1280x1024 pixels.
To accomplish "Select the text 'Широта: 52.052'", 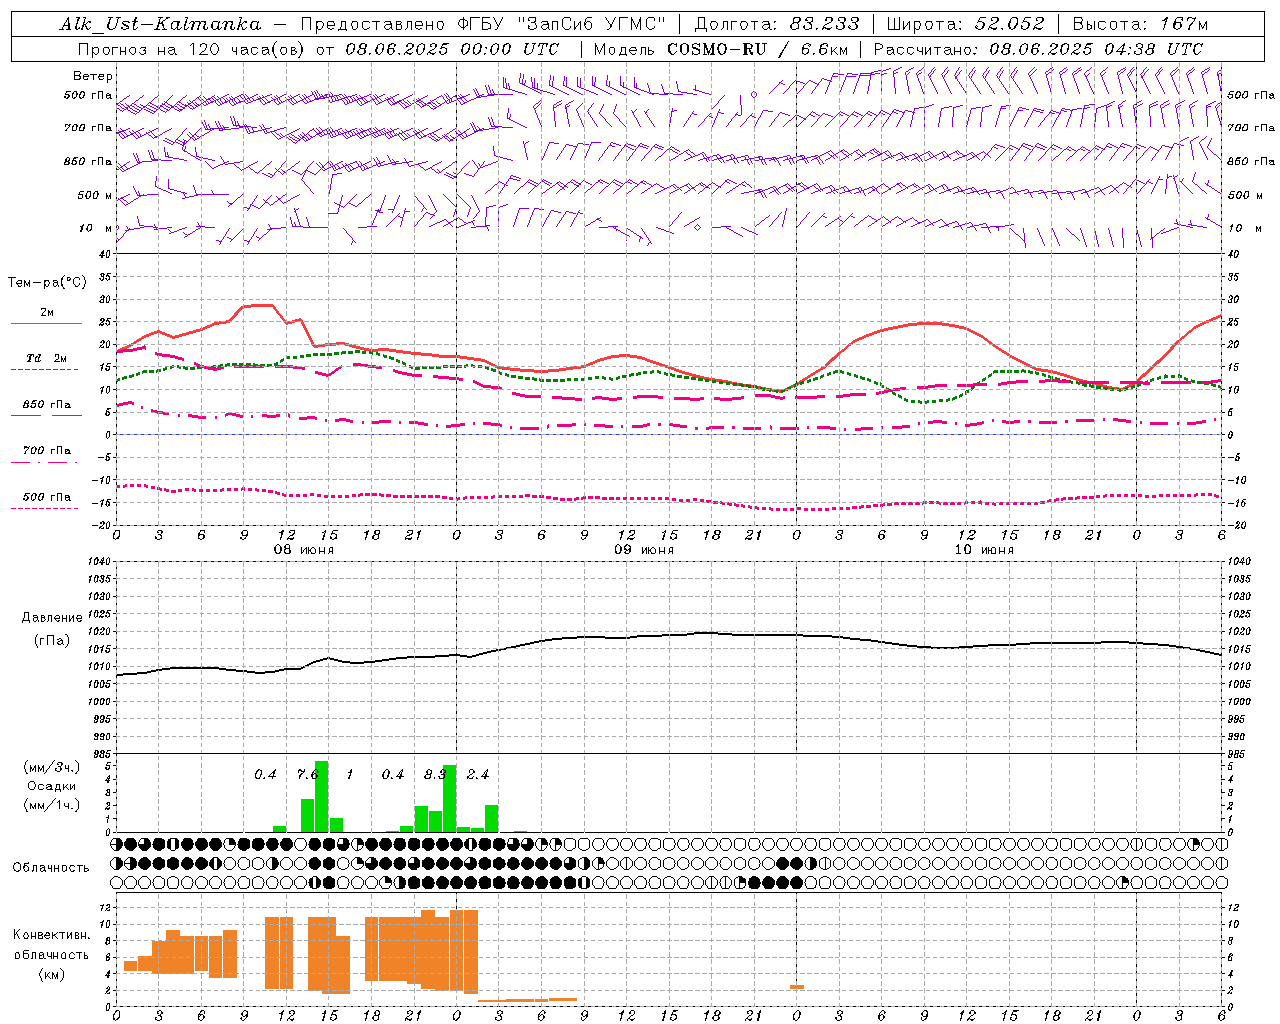I will pyautogui.click(x=966, y=24).
